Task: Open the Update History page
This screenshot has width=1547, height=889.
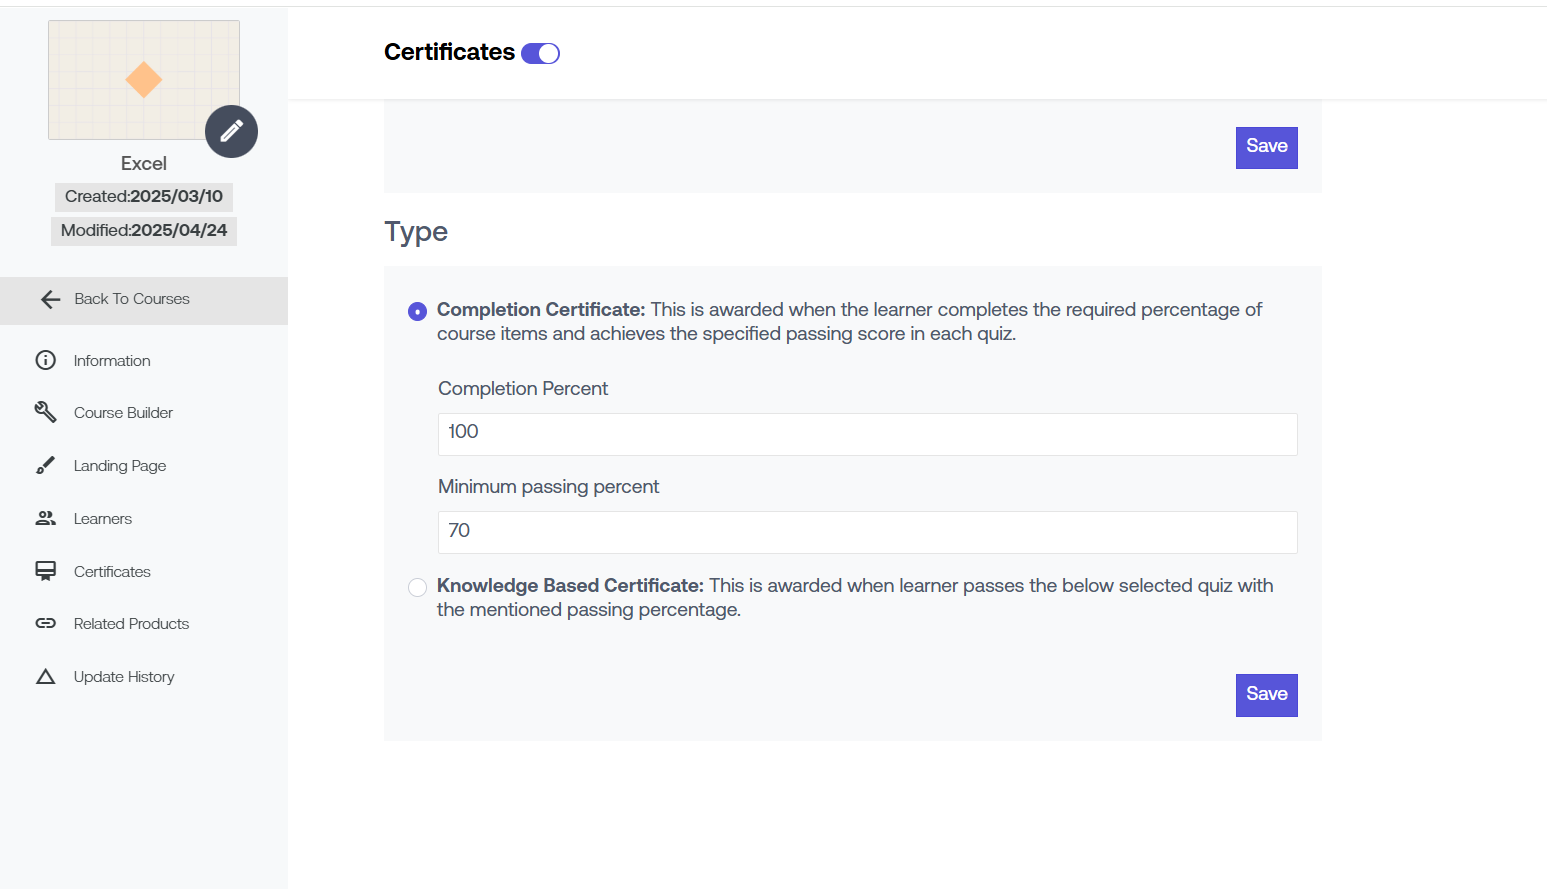Action: 124,677
